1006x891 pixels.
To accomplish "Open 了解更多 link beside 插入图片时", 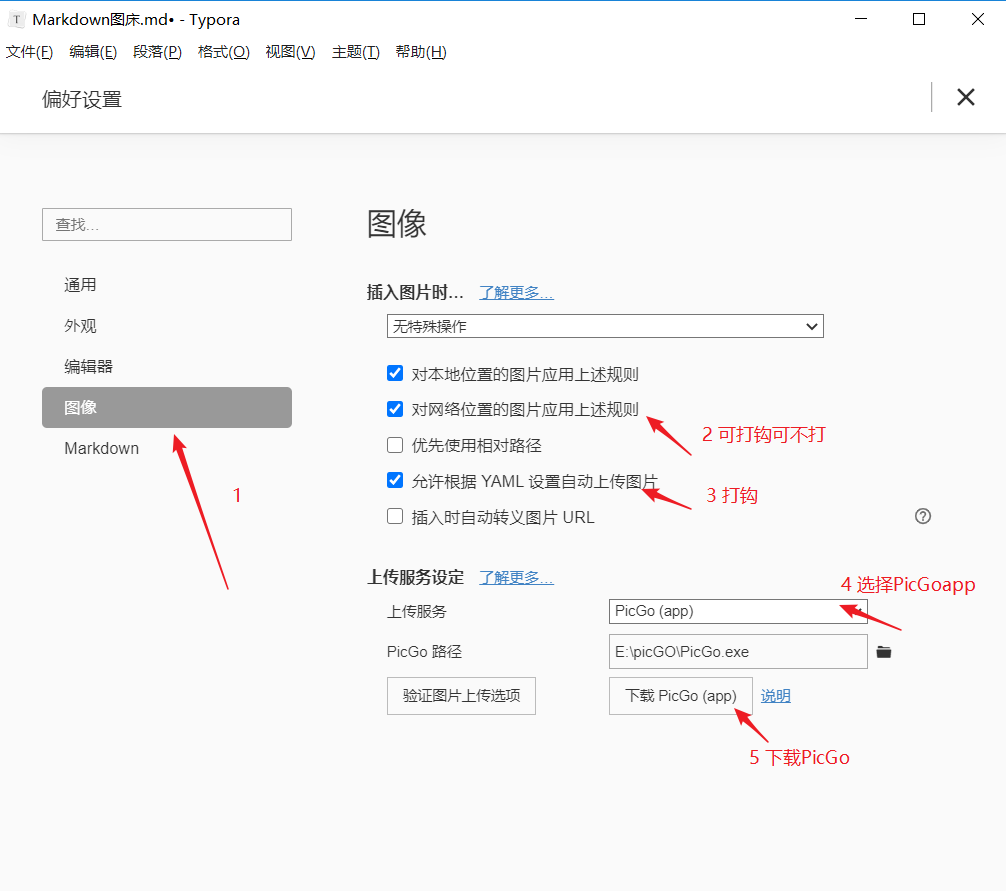I will coord(516,293).
